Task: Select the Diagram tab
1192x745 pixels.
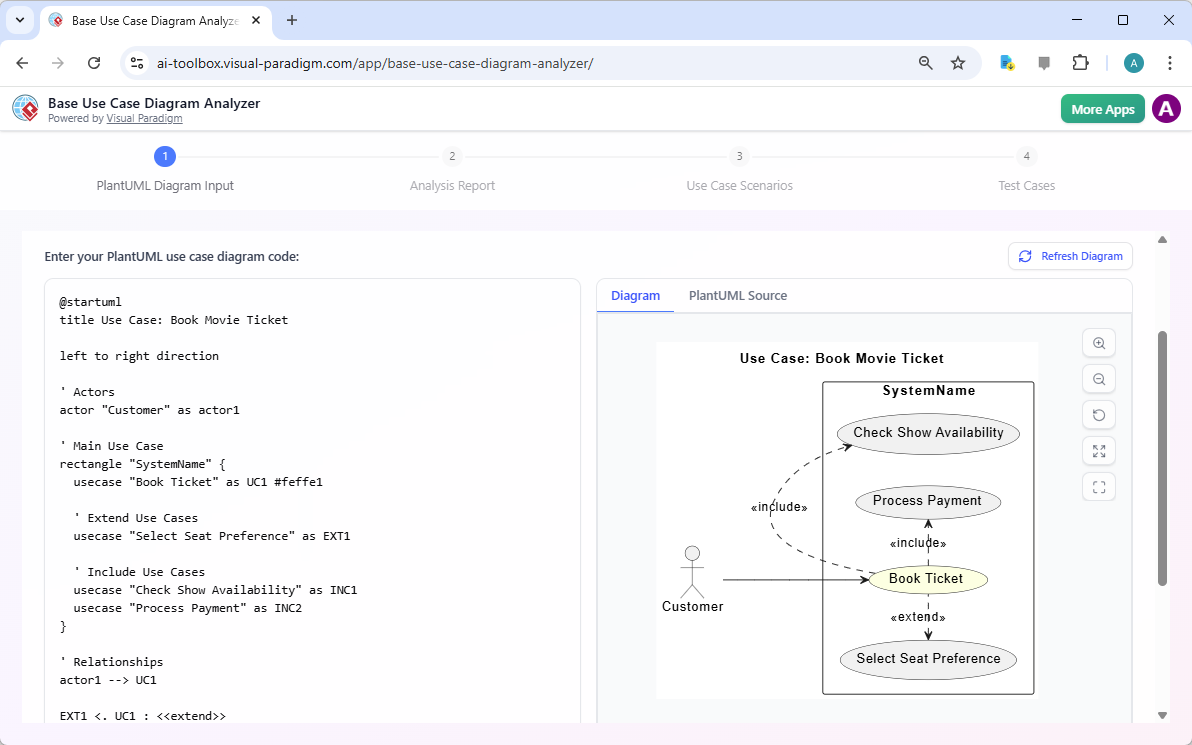Action: 635,295
